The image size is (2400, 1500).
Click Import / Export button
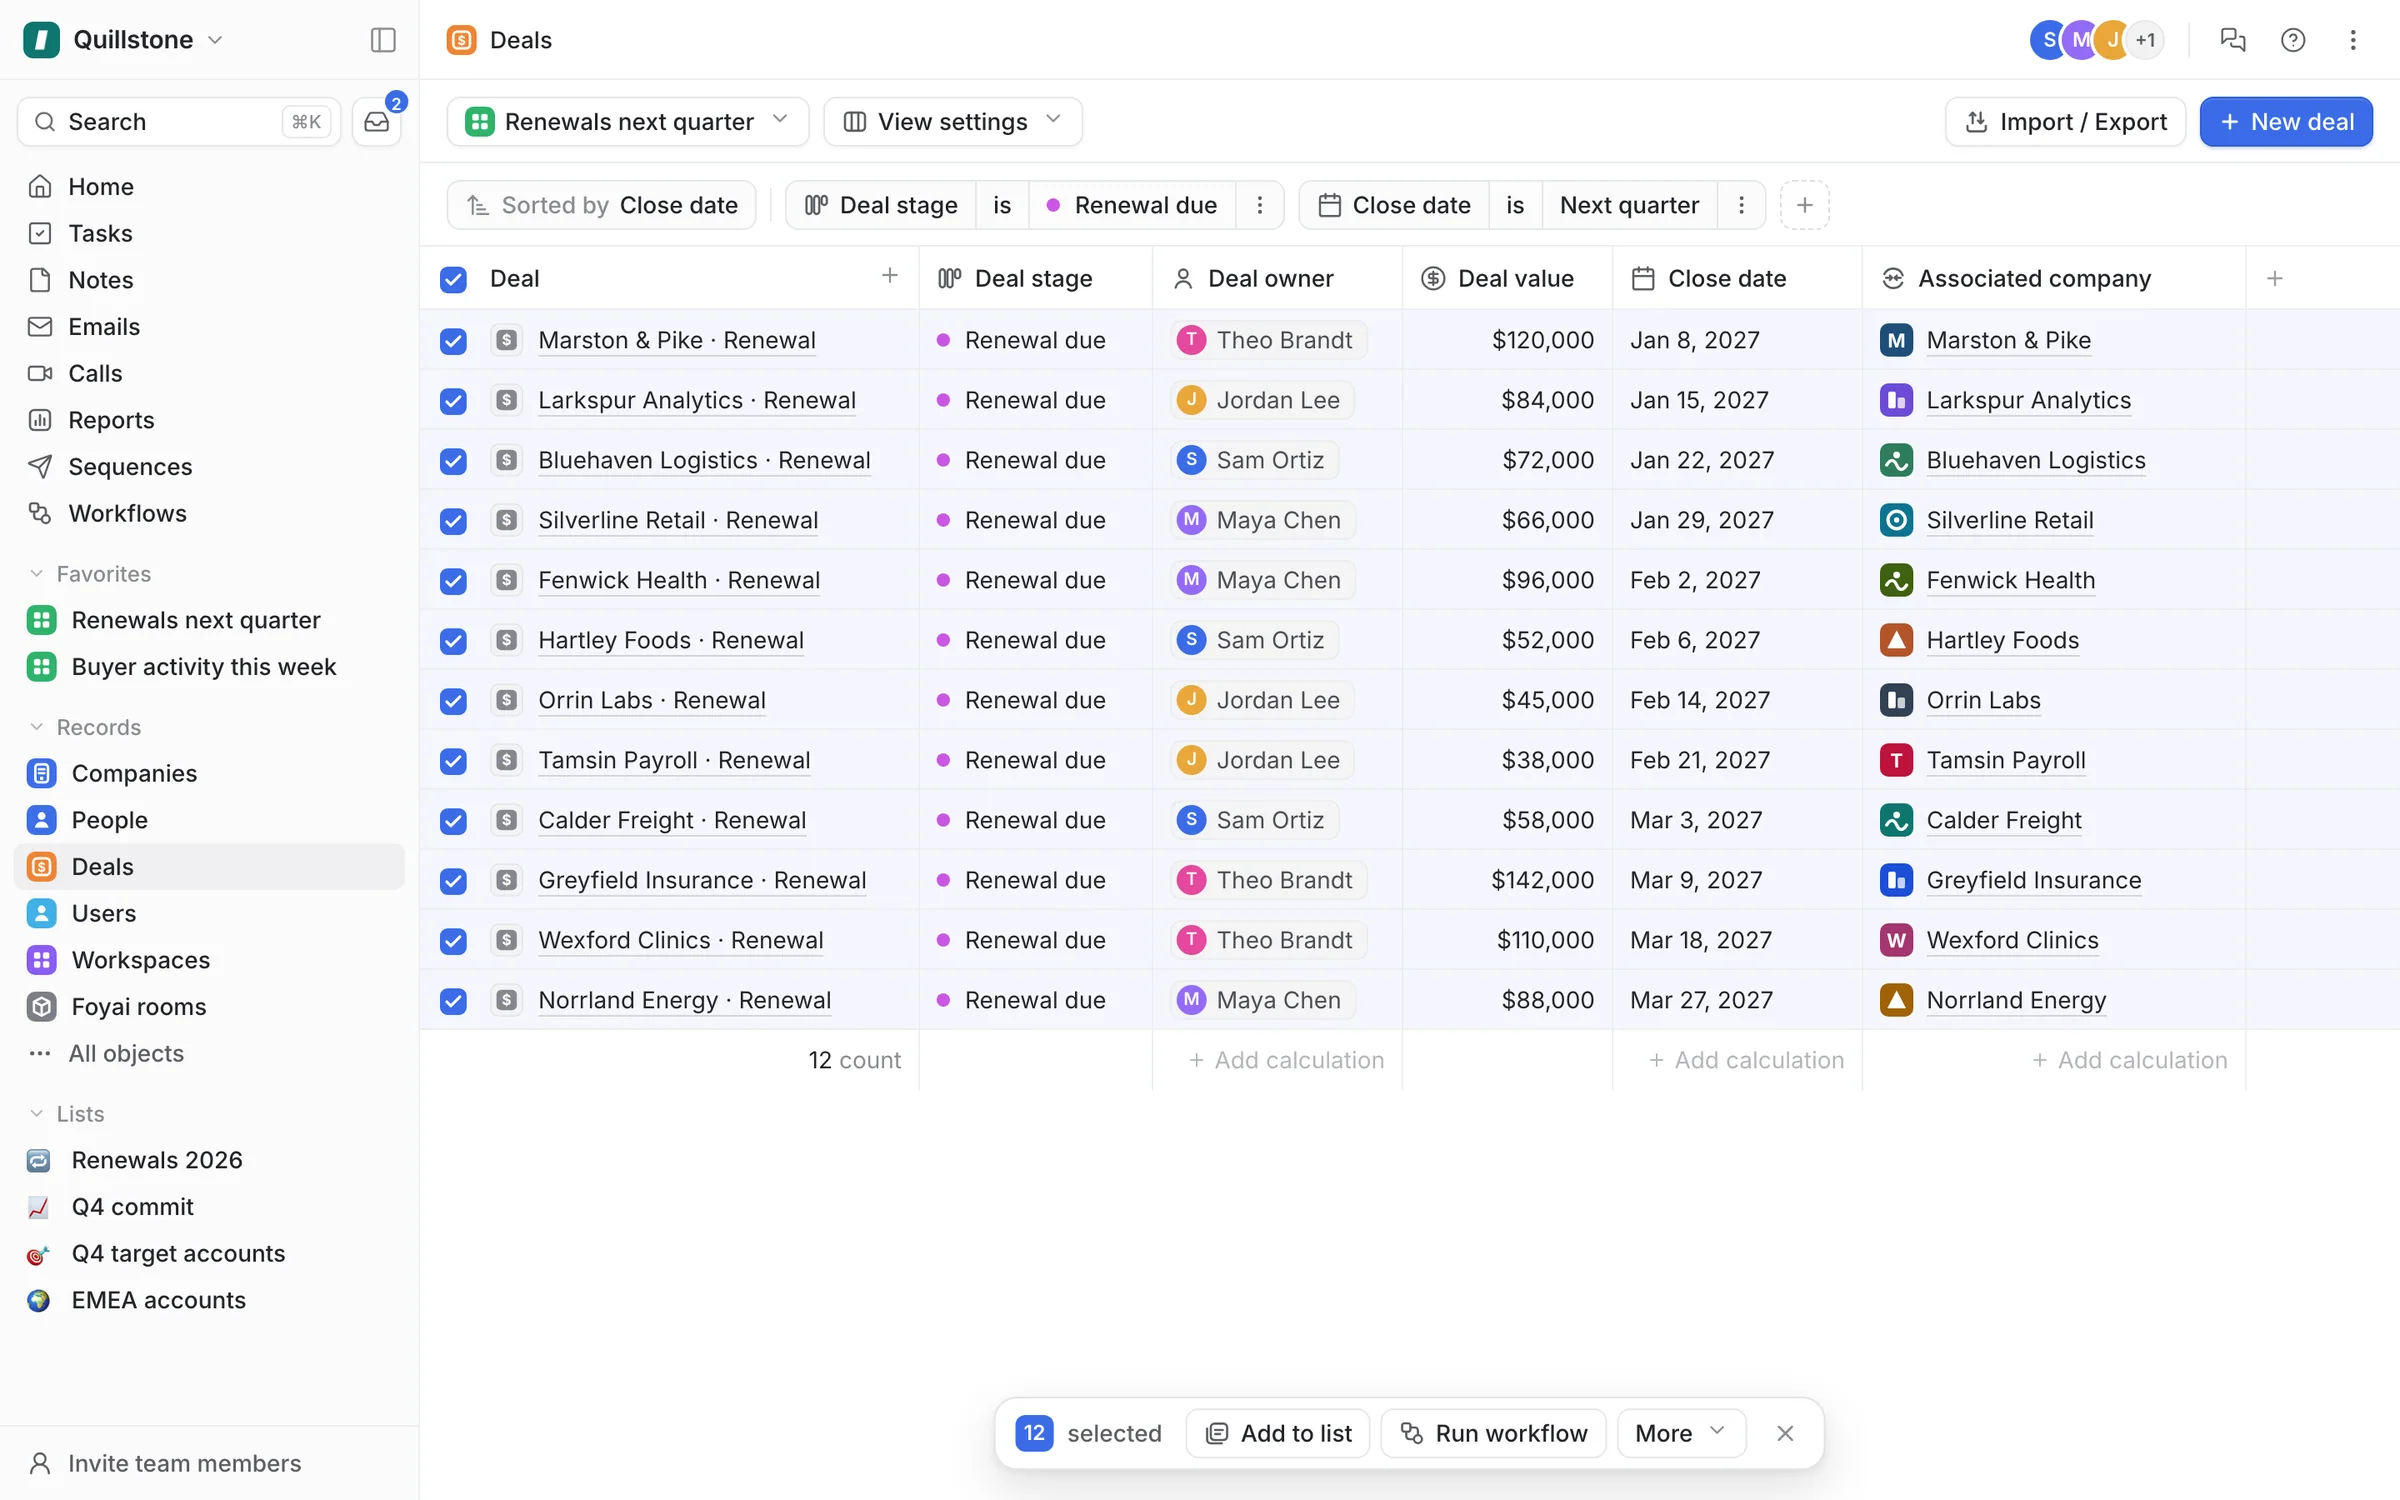point(2066,122)
